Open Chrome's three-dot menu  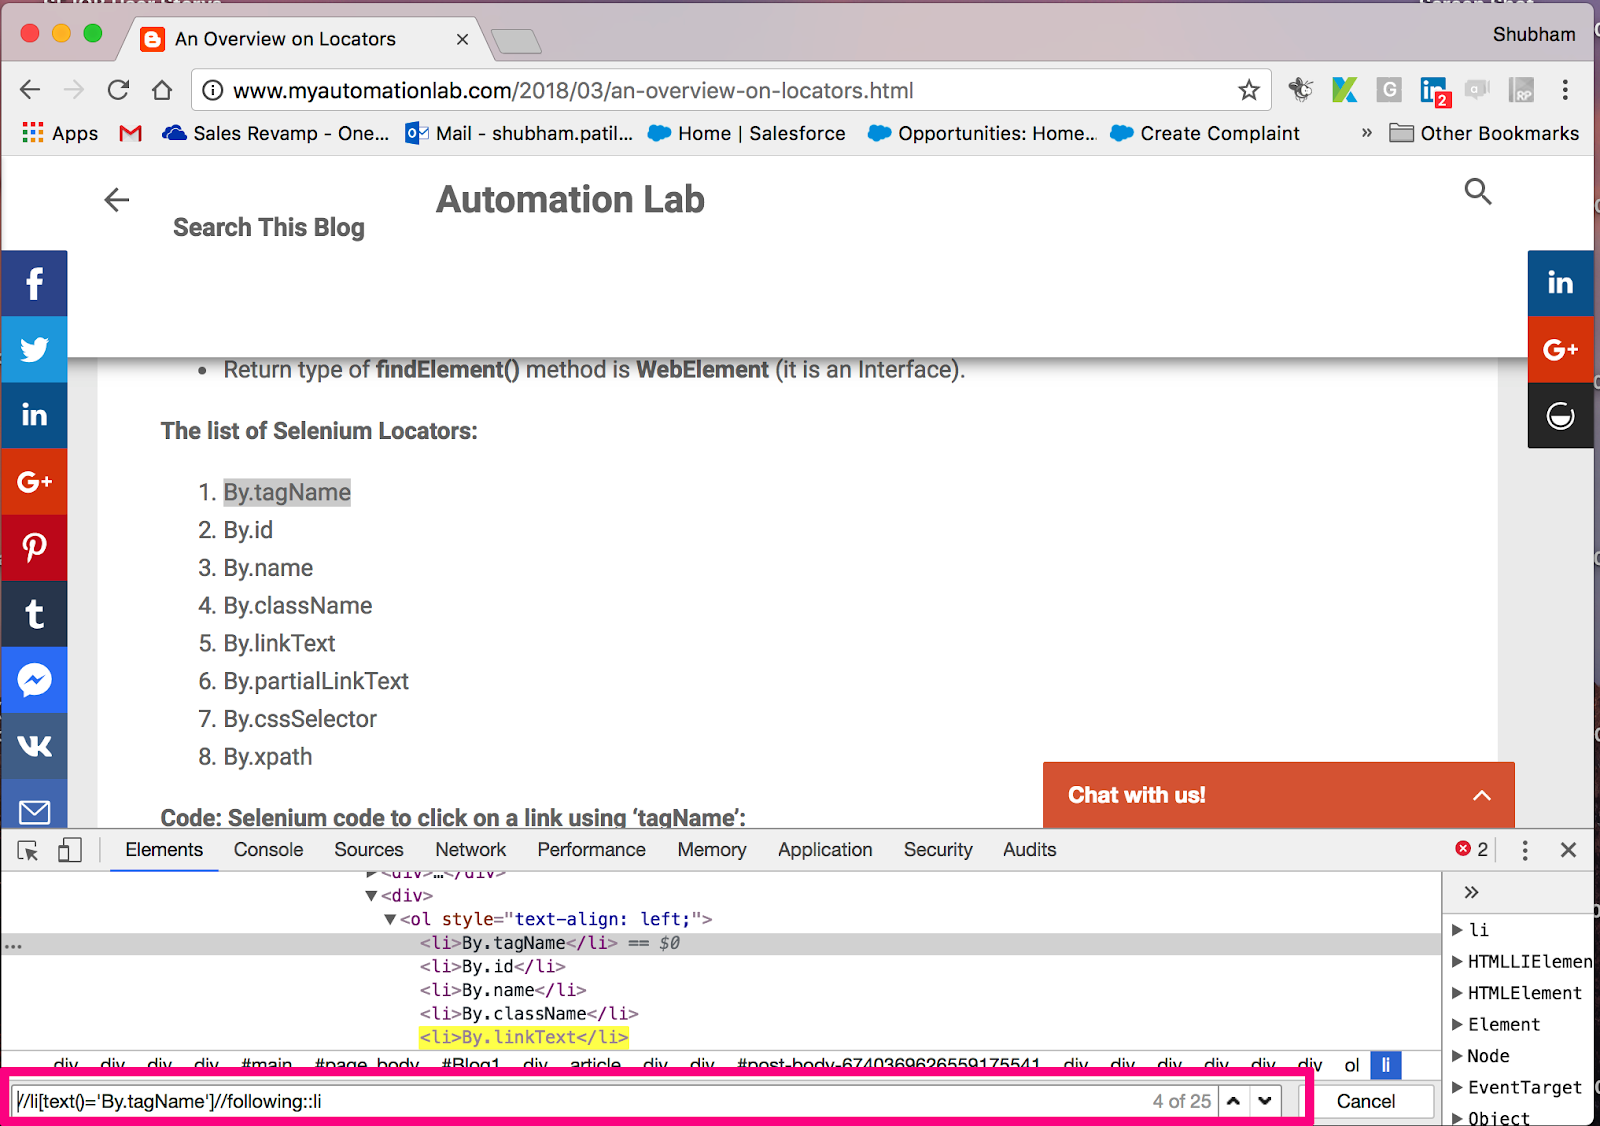tap(1565, 89)
